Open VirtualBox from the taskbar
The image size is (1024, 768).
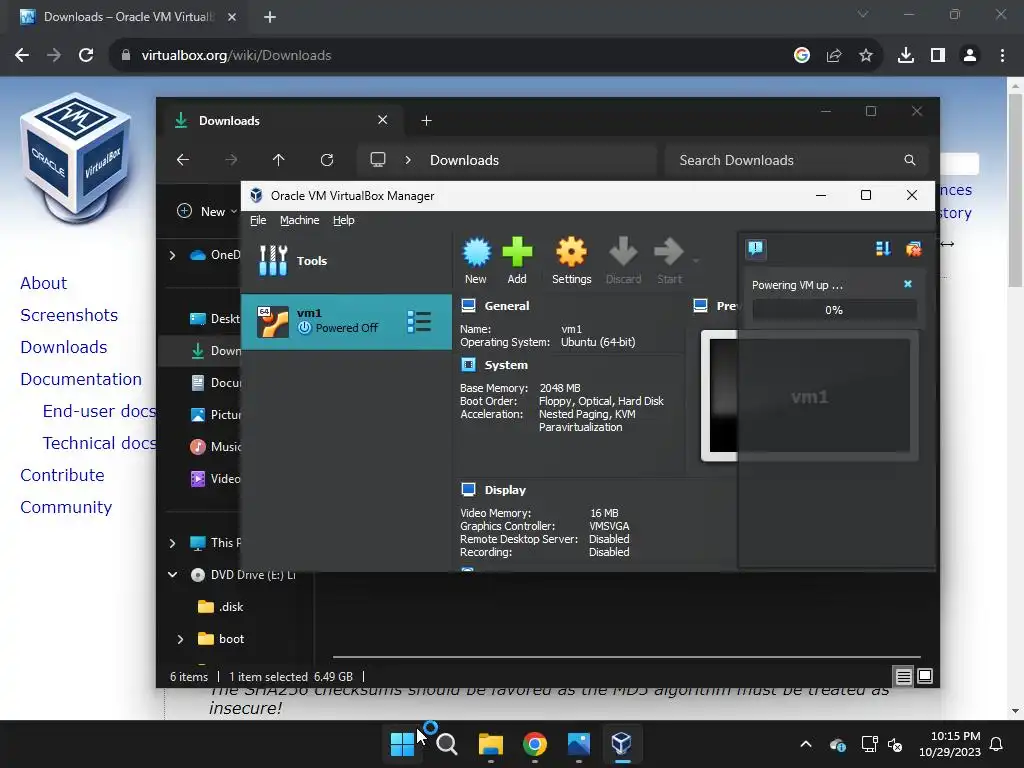[x=622, y=744]
